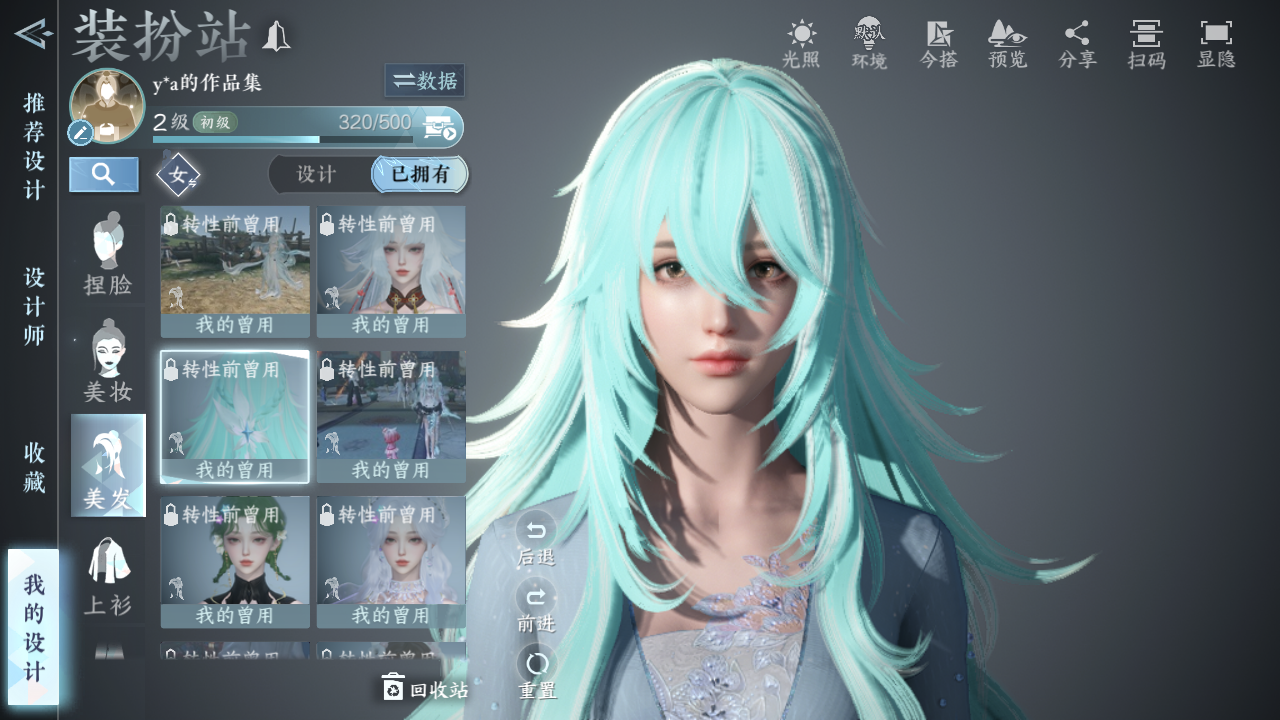The image size is (1280, 720).
Task: Open the 设计师 sidebar tab
Action: [34, 307]
